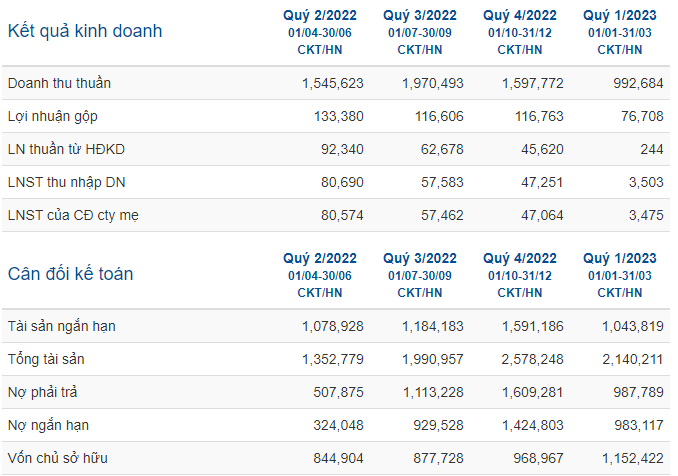This screenshot has width=678, height=476.
Task: Click the Doanh thu thuần row label
Action: pyautogui.click(x=59, y=83)
